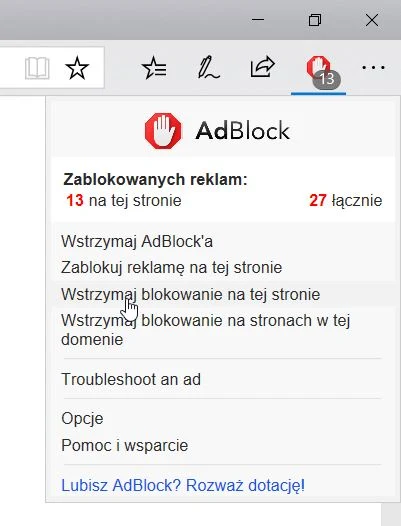
Task: Open Troubleshoot an ad
Action: click(131, 379)
